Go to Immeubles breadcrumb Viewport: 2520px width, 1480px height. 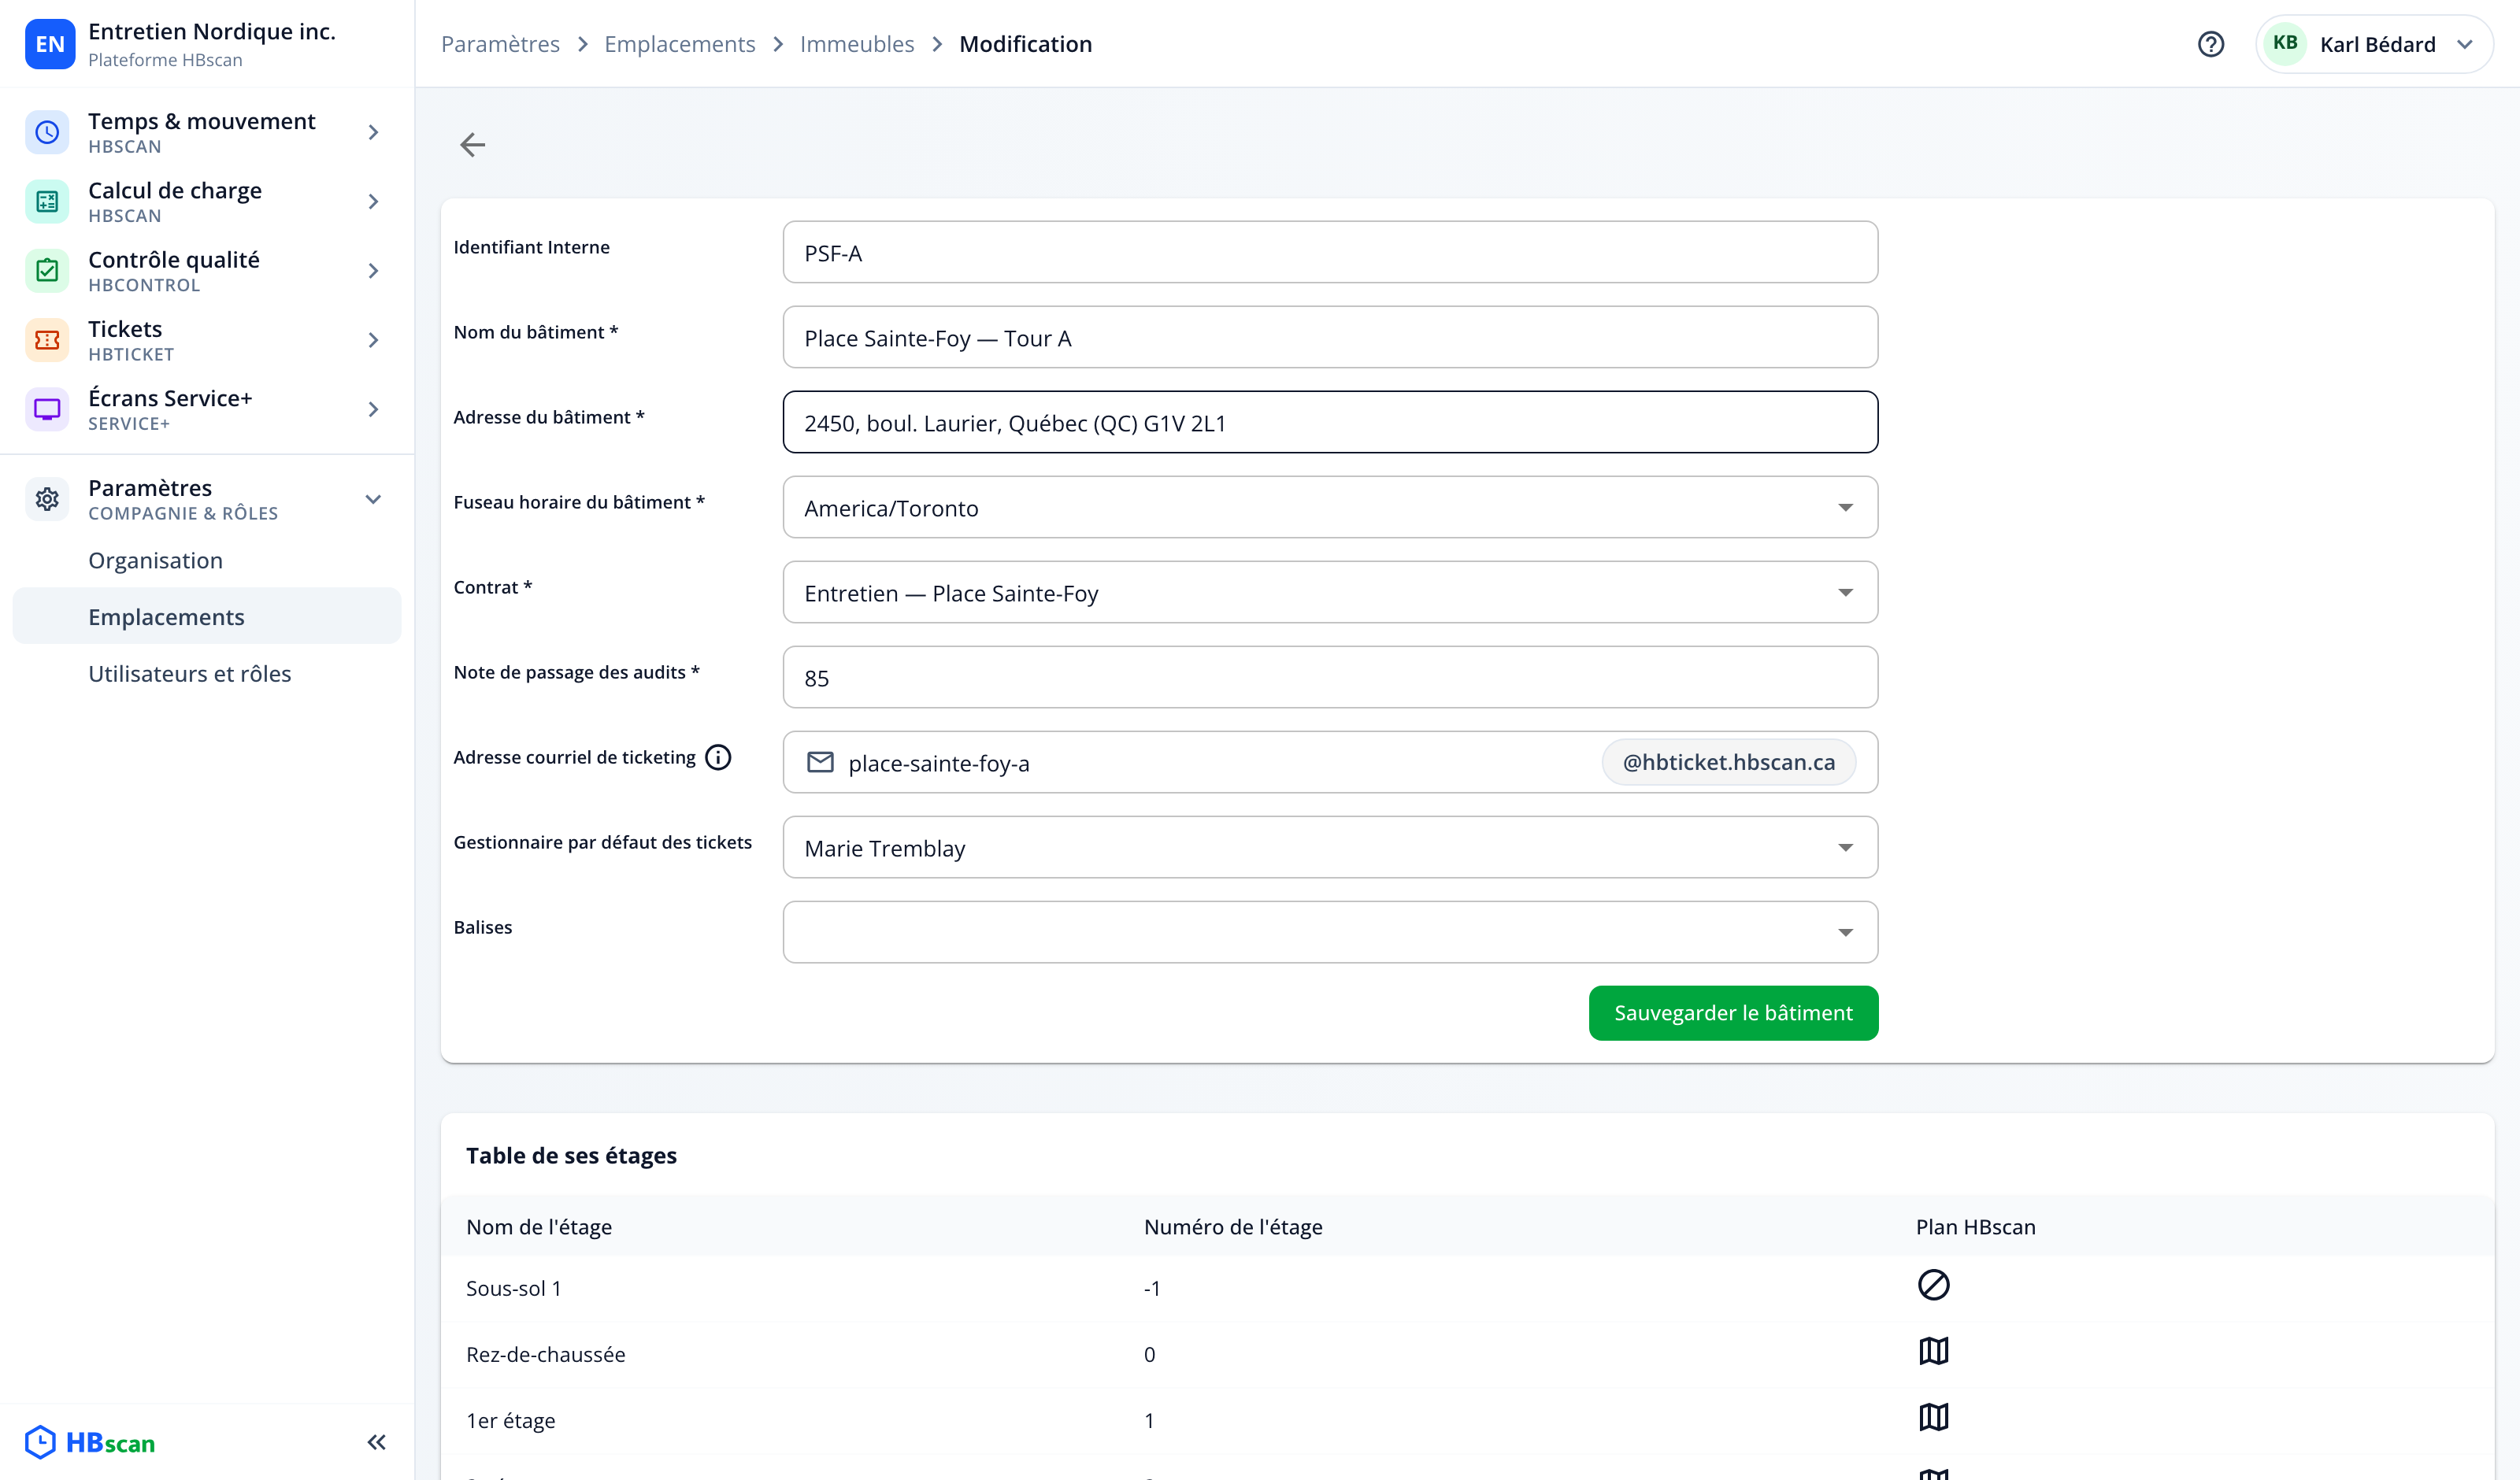(x=857, y=44)
